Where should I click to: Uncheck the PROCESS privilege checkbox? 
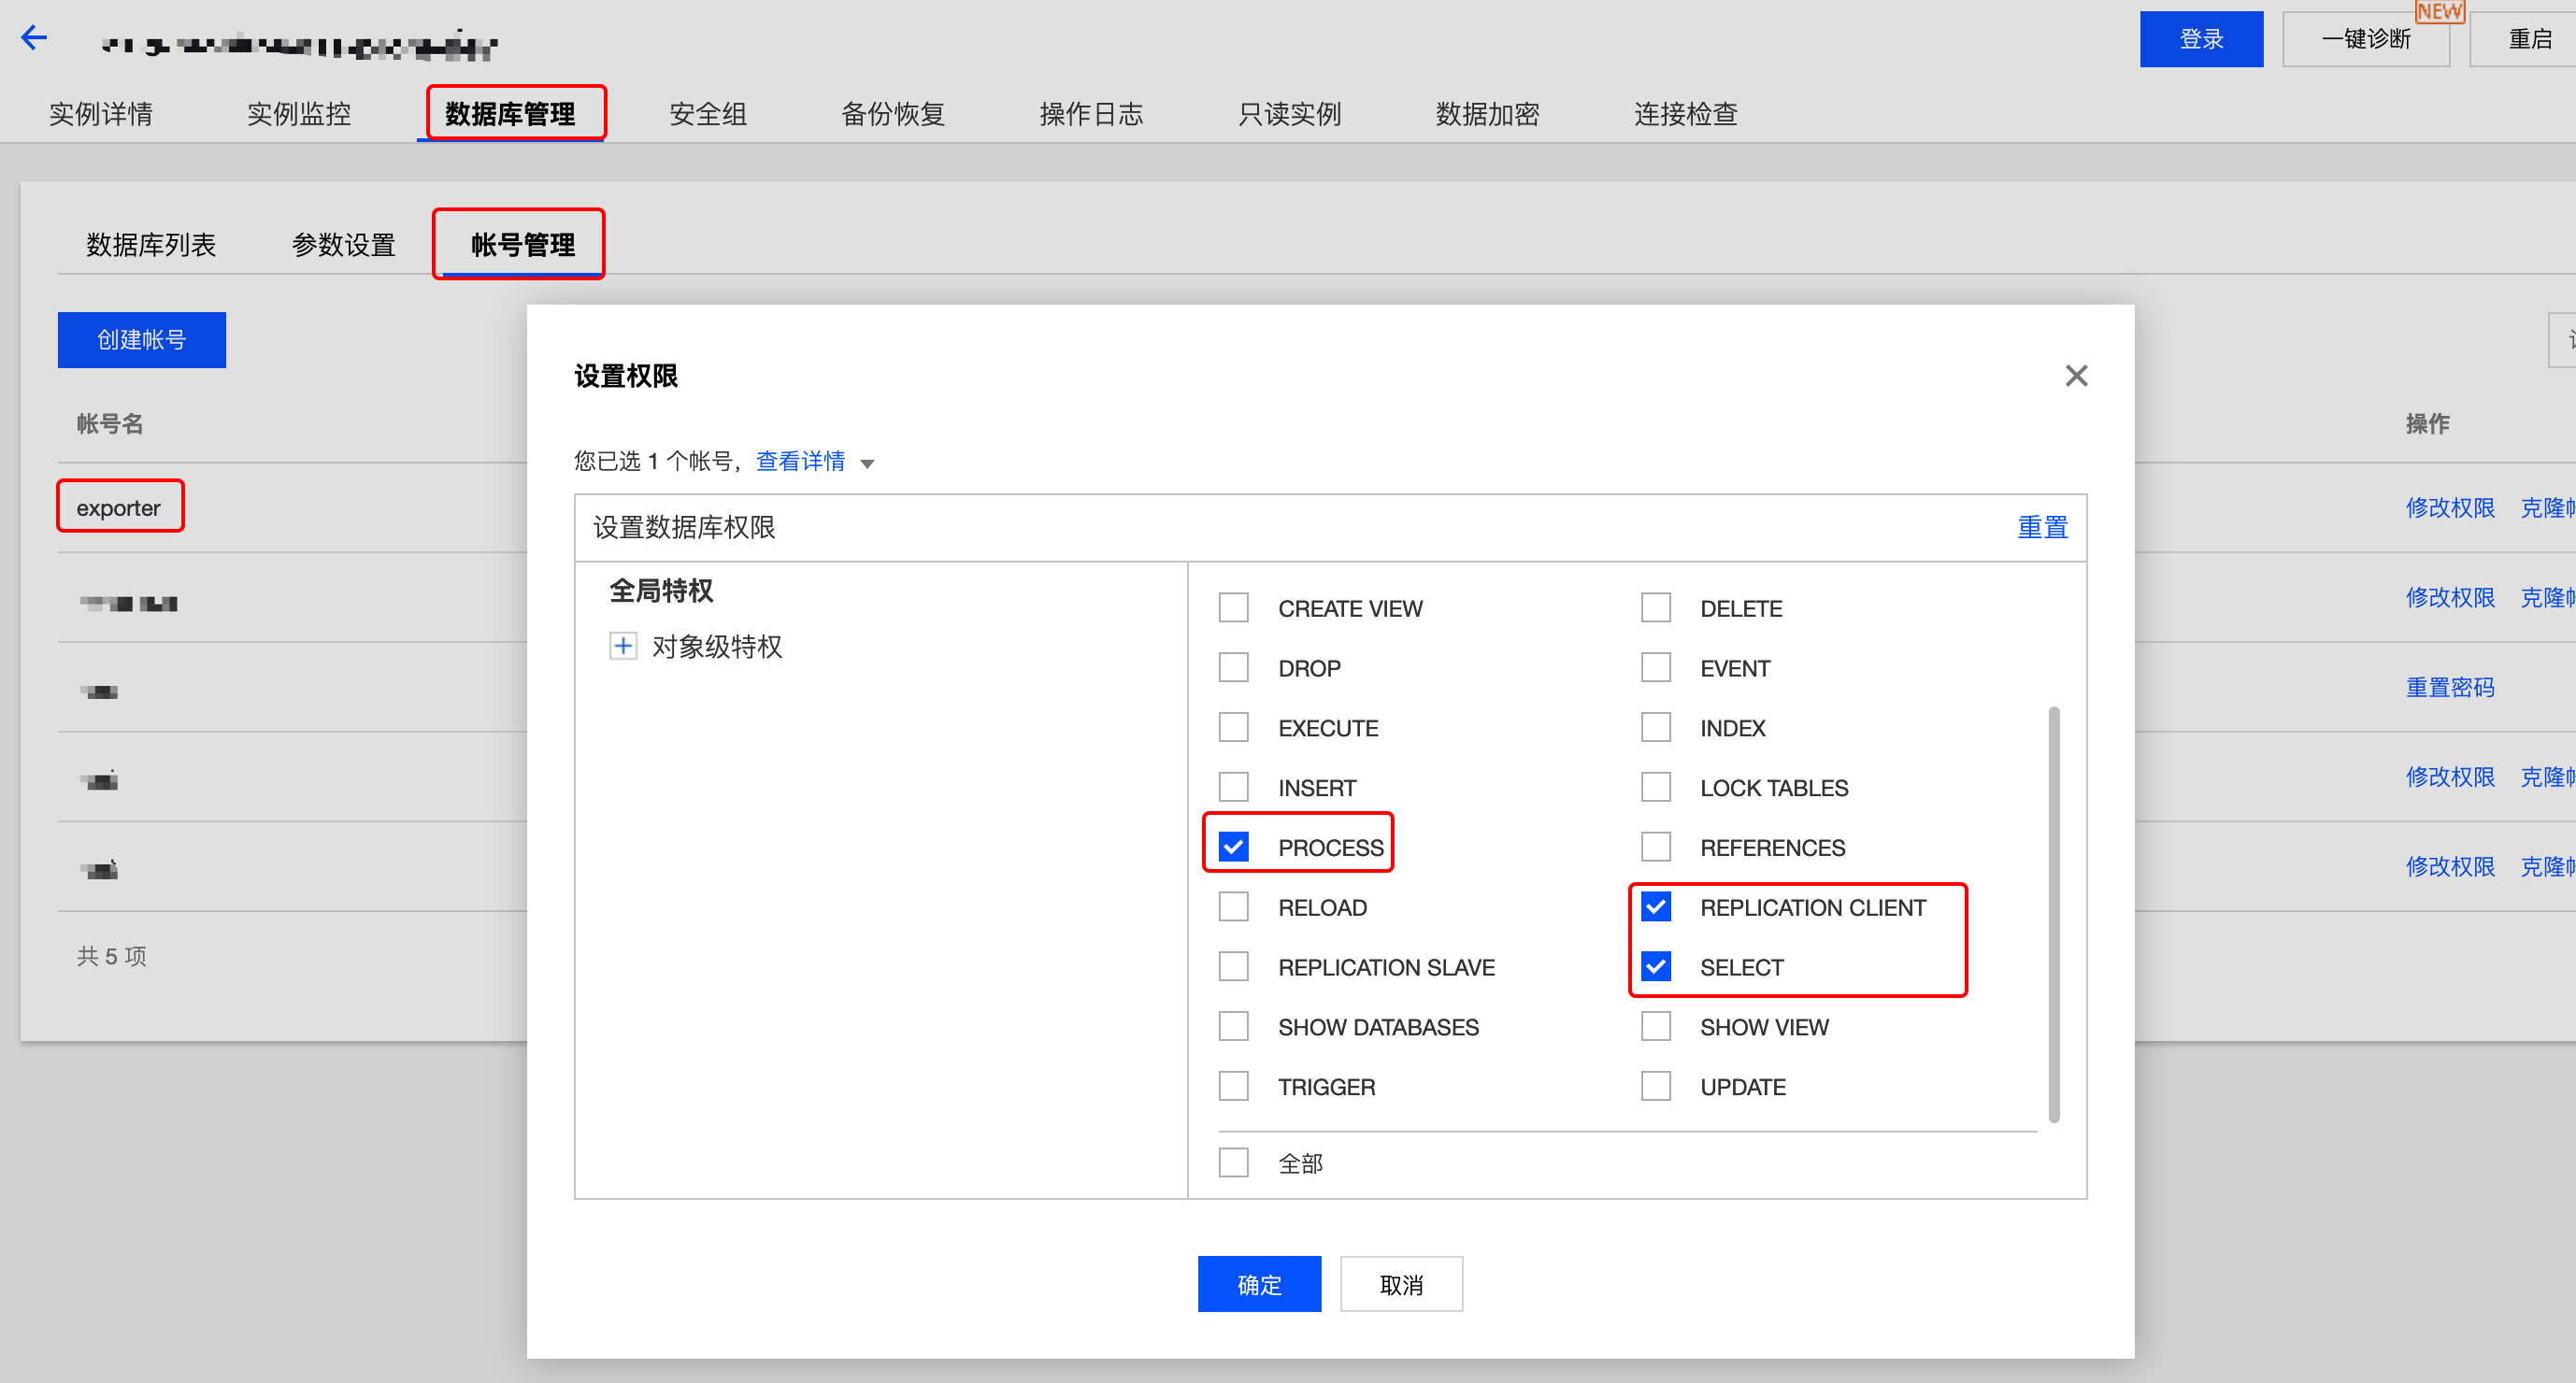pos(1233,847)
